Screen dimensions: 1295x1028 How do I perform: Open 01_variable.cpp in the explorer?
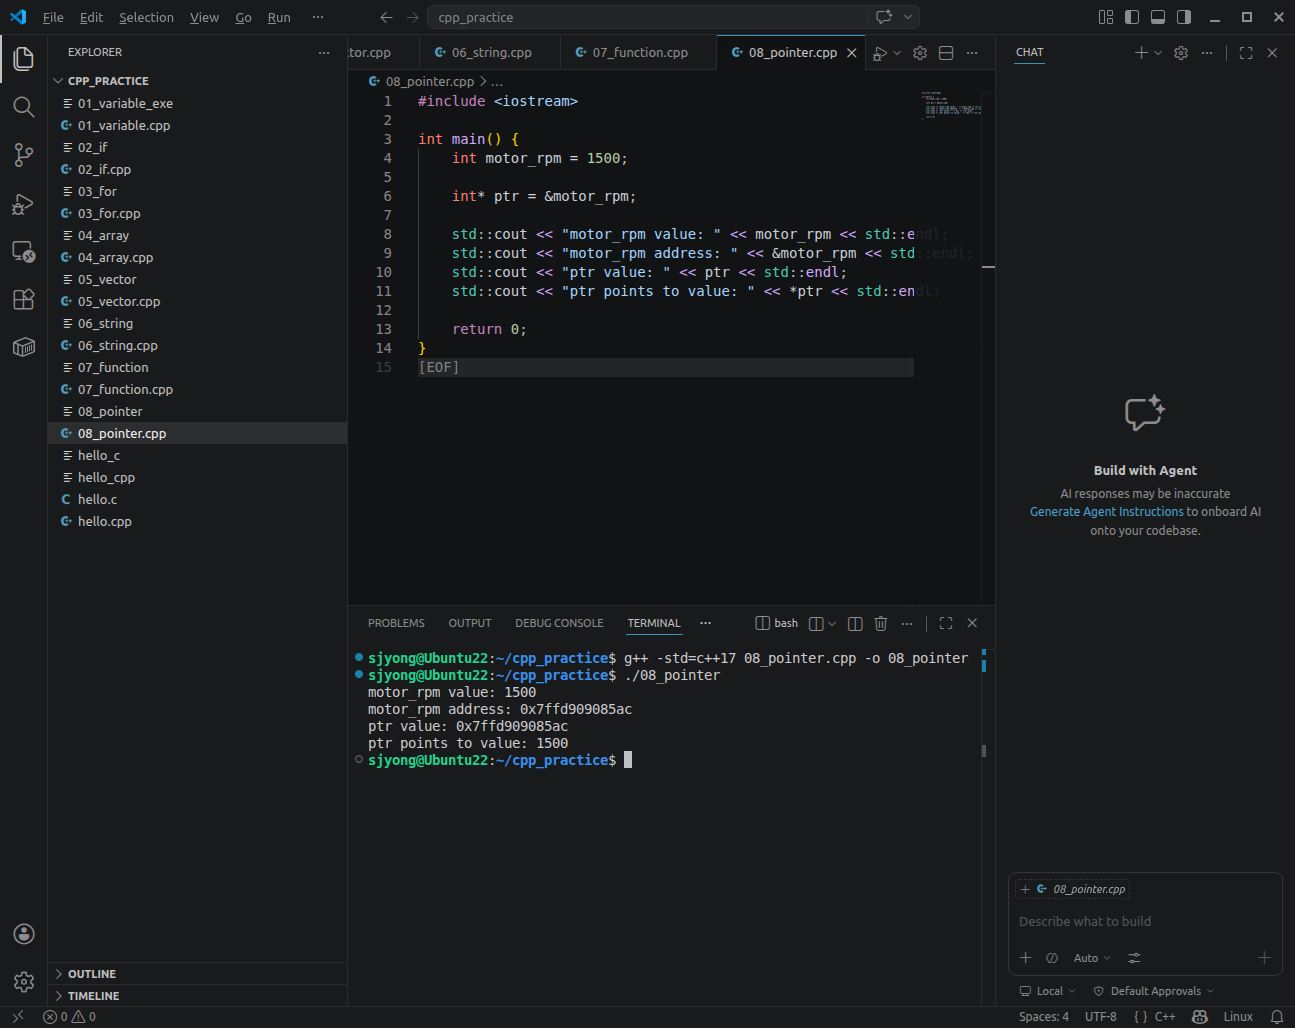[124, 125]
